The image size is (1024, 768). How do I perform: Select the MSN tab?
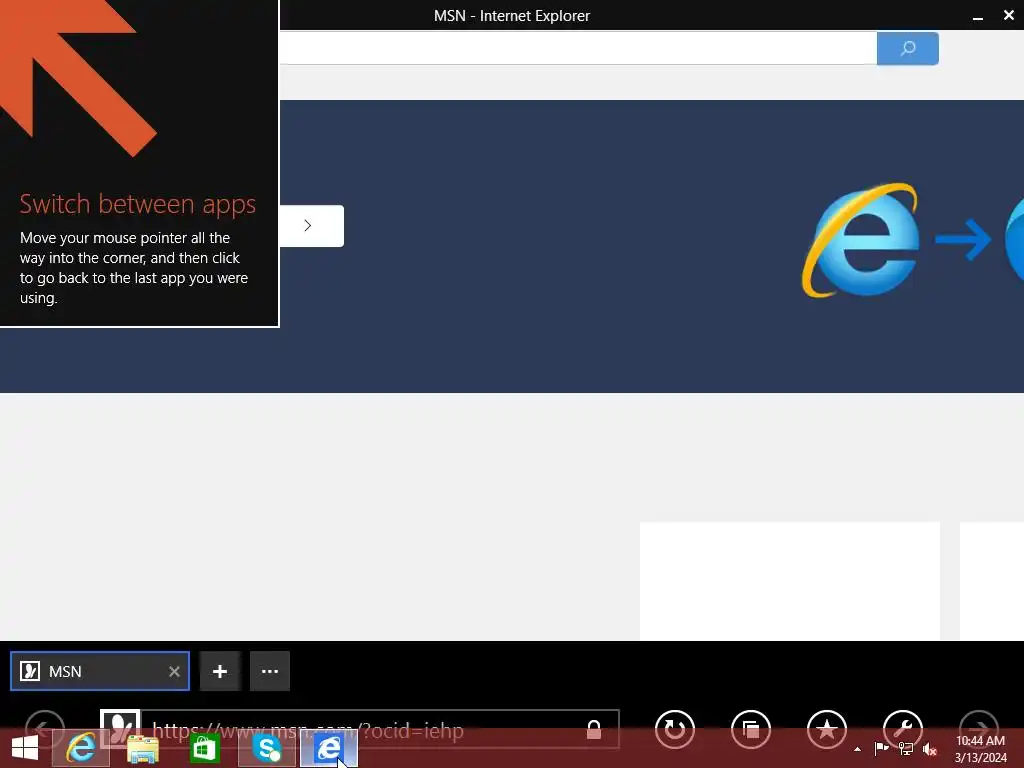click(x=100, y=671)
